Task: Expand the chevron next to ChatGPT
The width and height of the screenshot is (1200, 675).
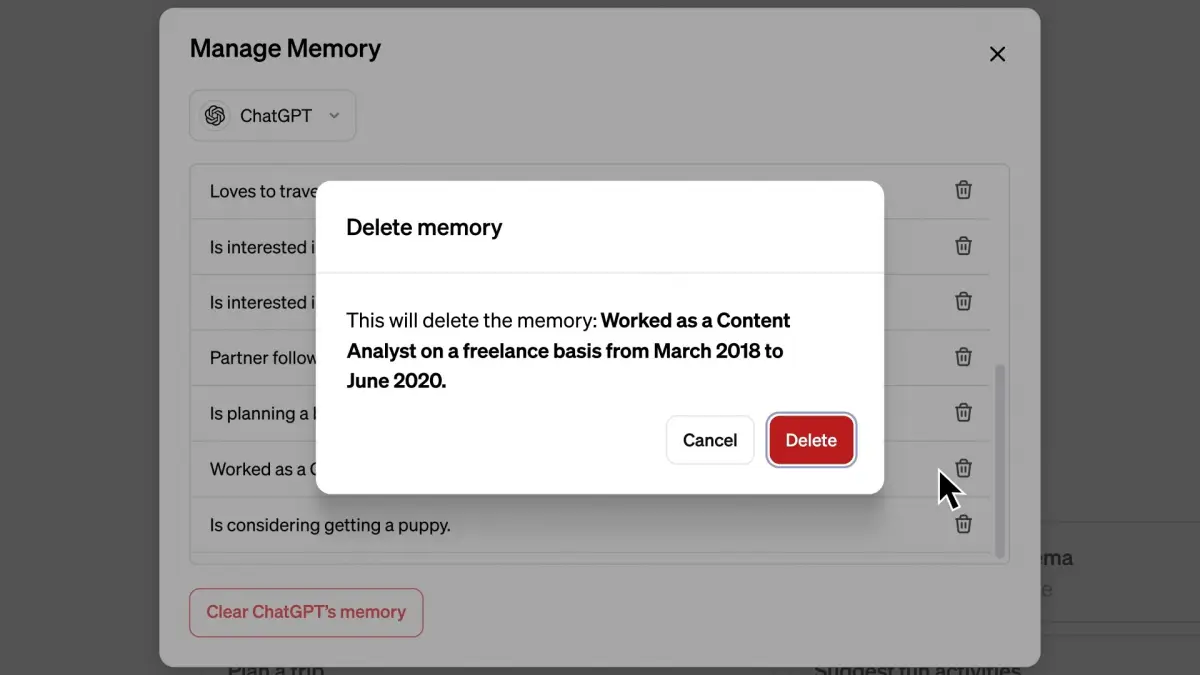Action: coord(334,116)
